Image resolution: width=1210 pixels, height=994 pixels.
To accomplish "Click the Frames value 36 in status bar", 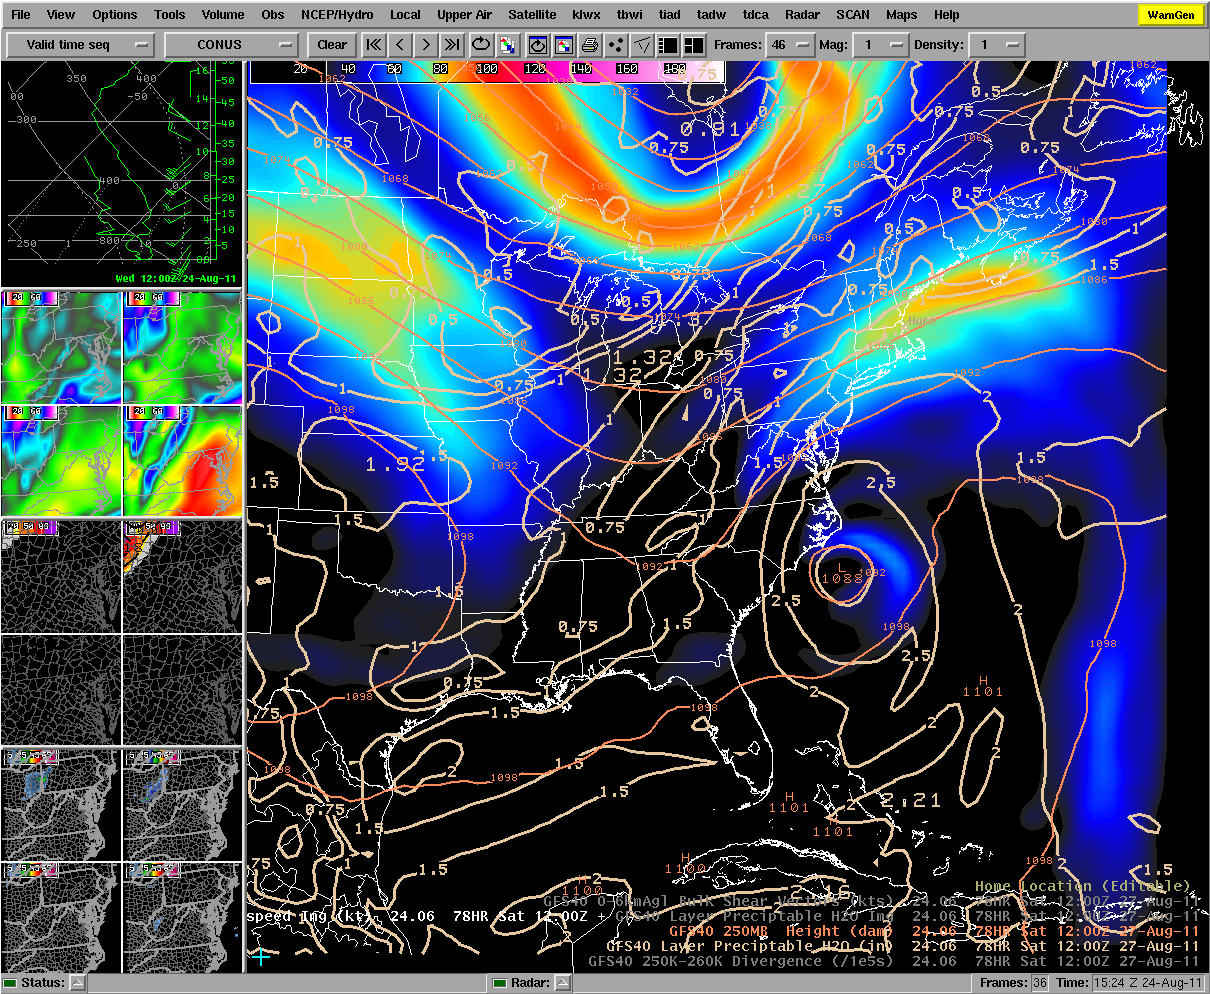I will pos(1040,983).
